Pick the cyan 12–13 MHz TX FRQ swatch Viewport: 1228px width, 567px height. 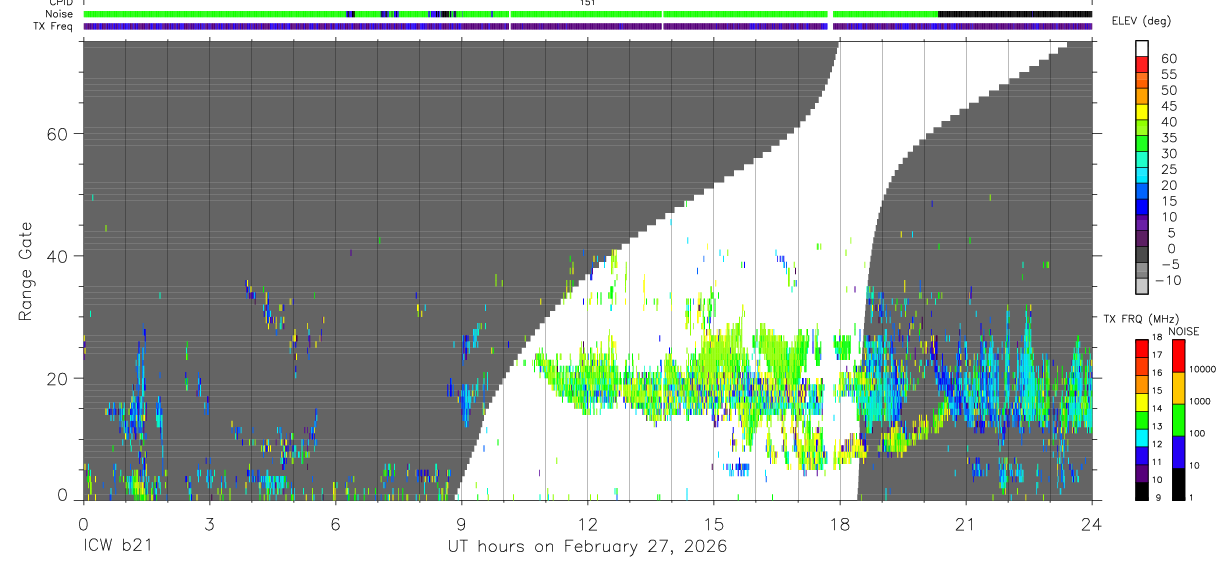coord(1142,438)
